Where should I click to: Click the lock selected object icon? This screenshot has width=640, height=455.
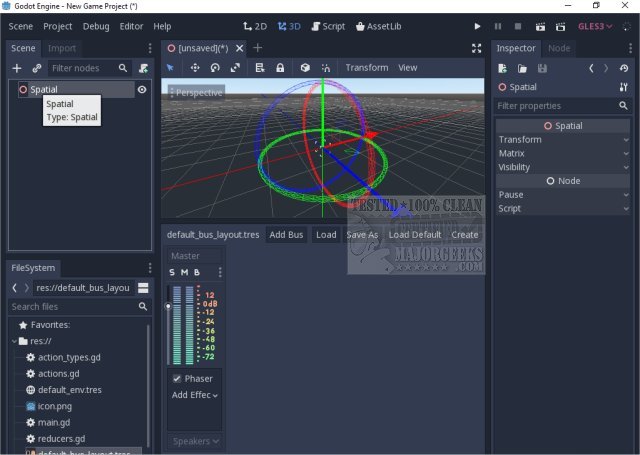click(280, 68)
